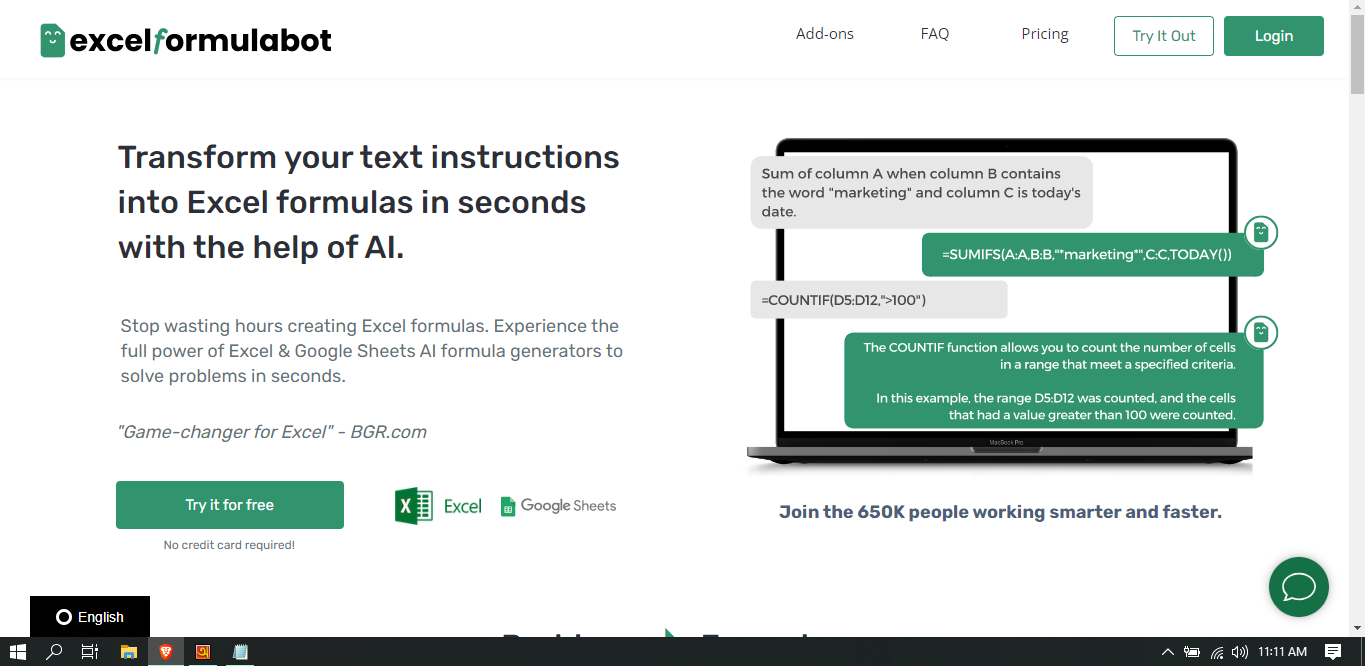Open Brave browser in taskbar
This screenshot has height=666, width=1365.
click(x=165, y=652)
